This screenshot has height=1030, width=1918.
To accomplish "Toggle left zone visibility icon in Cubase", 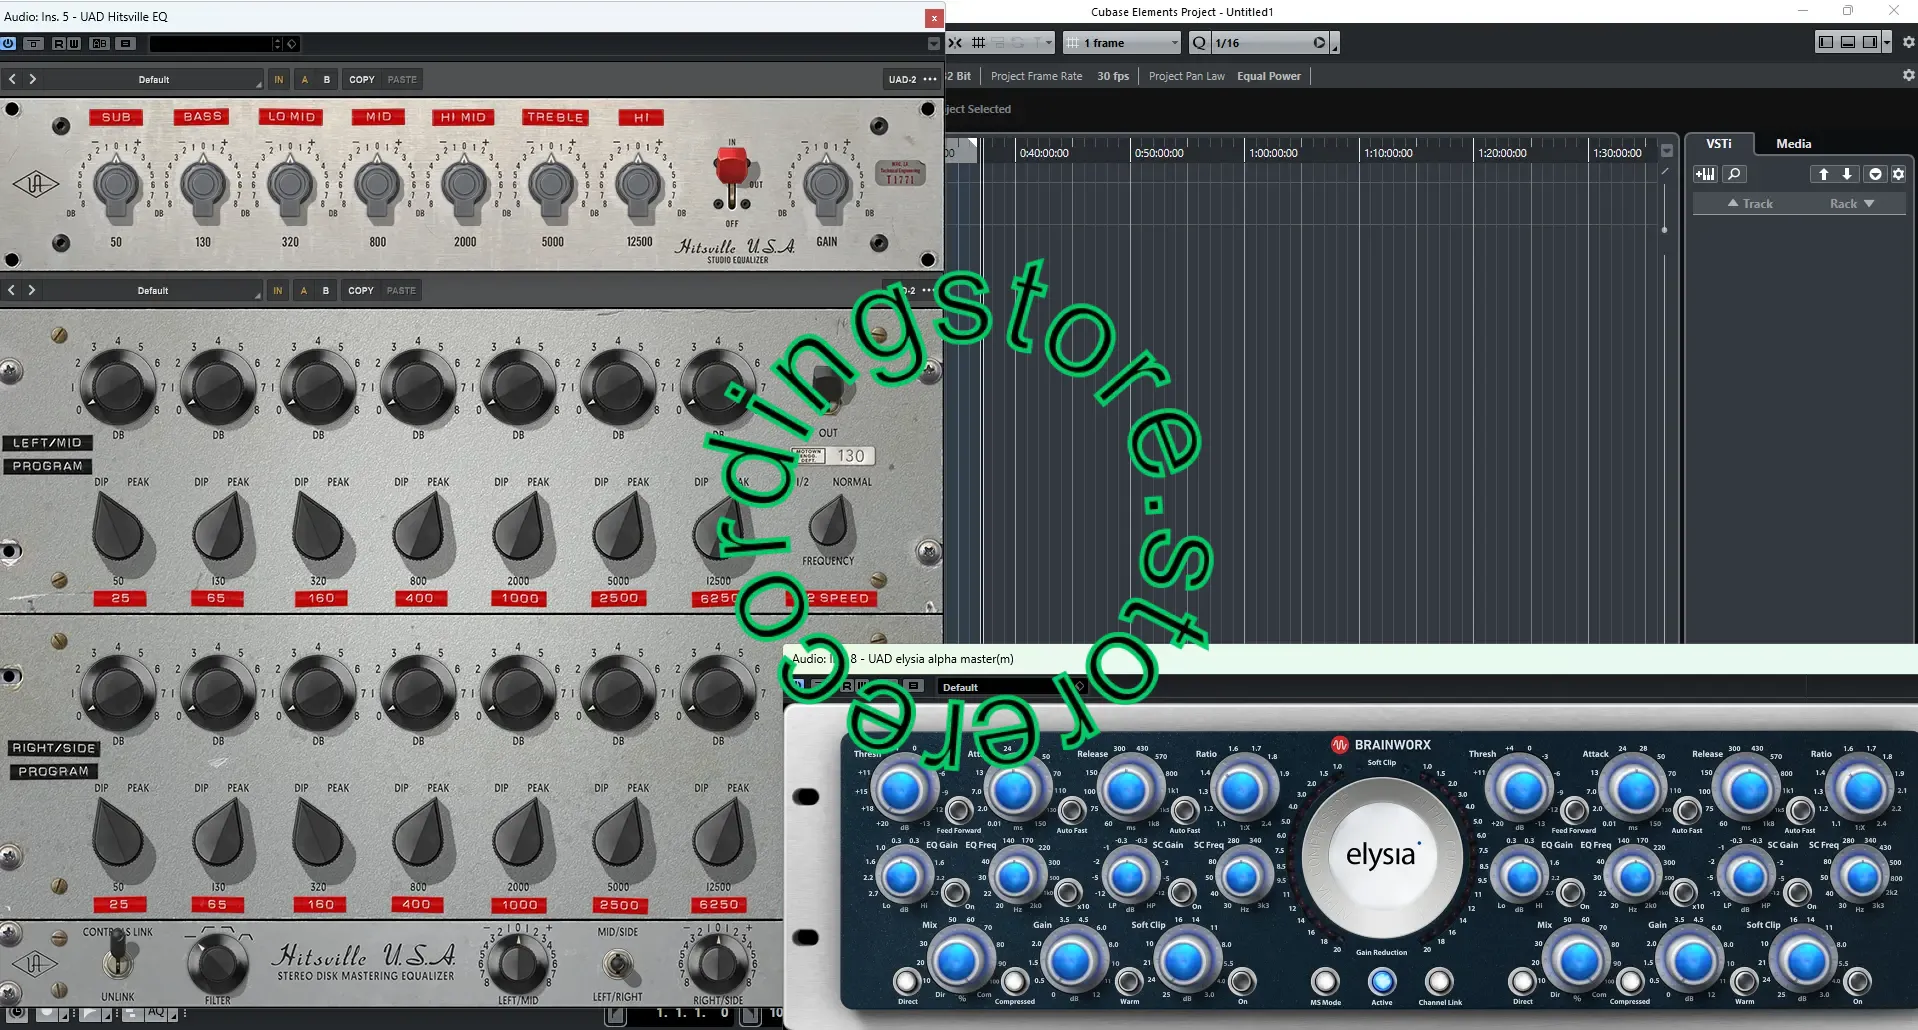I will [1825, 42].
